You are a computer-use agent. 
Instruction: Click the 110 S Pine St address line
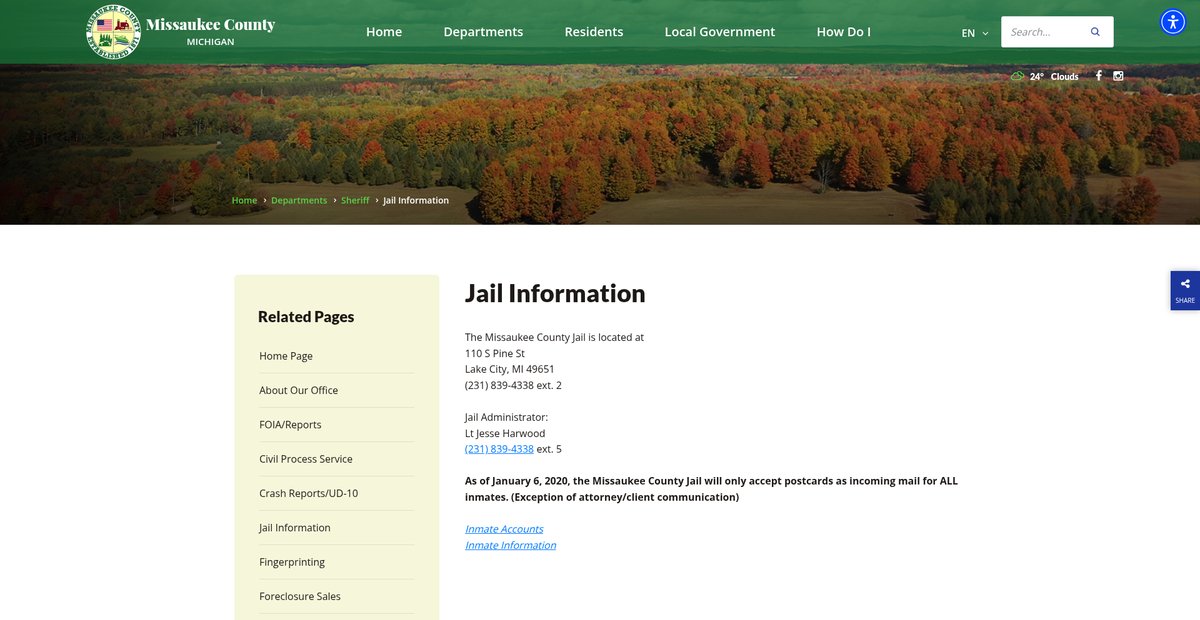[x=495, y=353]
